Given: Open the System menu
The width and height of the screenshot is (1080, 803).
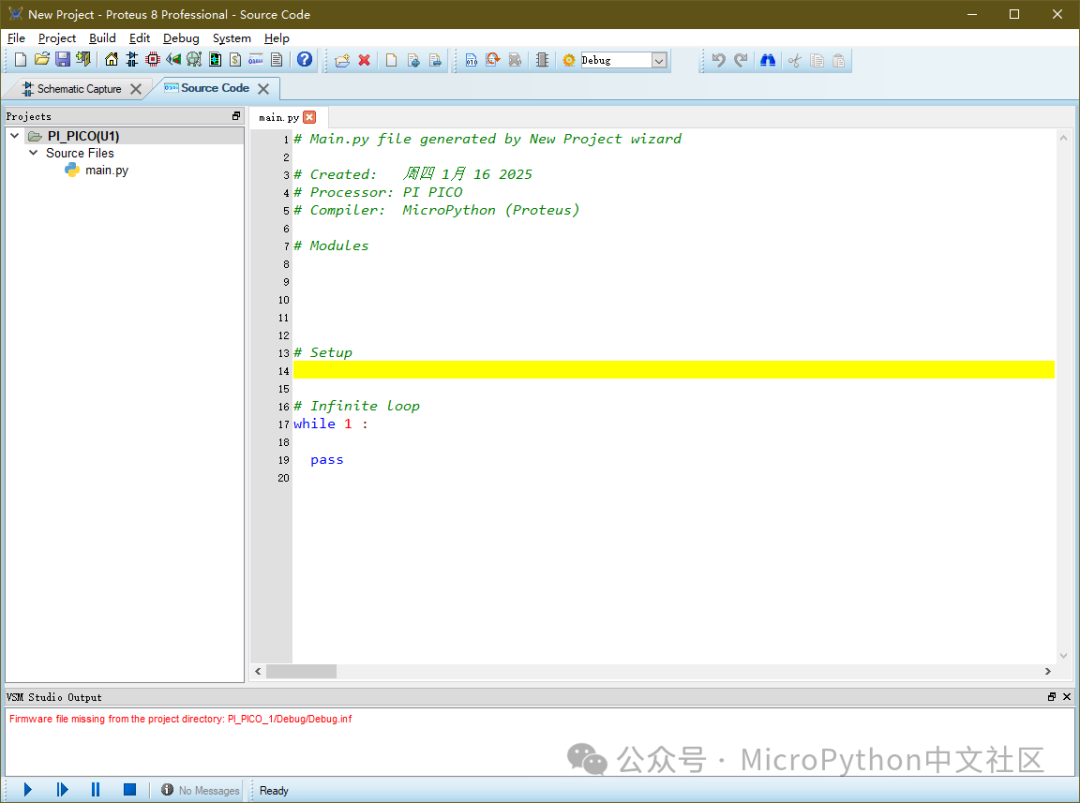Looking at the screenshot, I should click(231, 38).
